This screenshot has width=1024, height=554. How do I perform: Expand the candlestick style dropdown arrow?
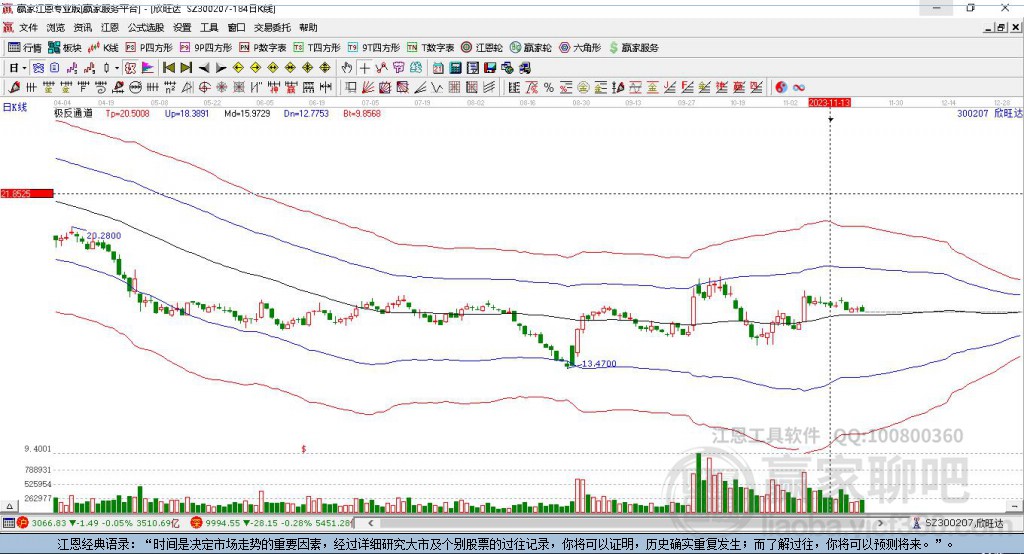117,68
